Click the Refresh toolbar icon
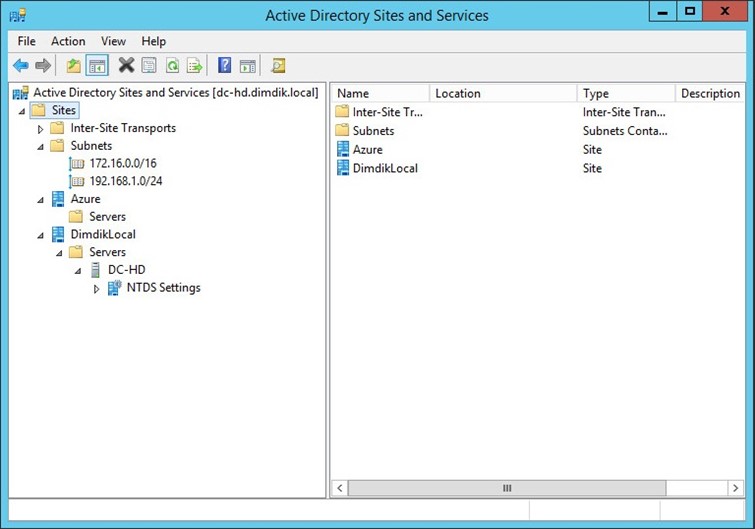Viewport: 755px width, 529px height. click(x=172, y=65)
